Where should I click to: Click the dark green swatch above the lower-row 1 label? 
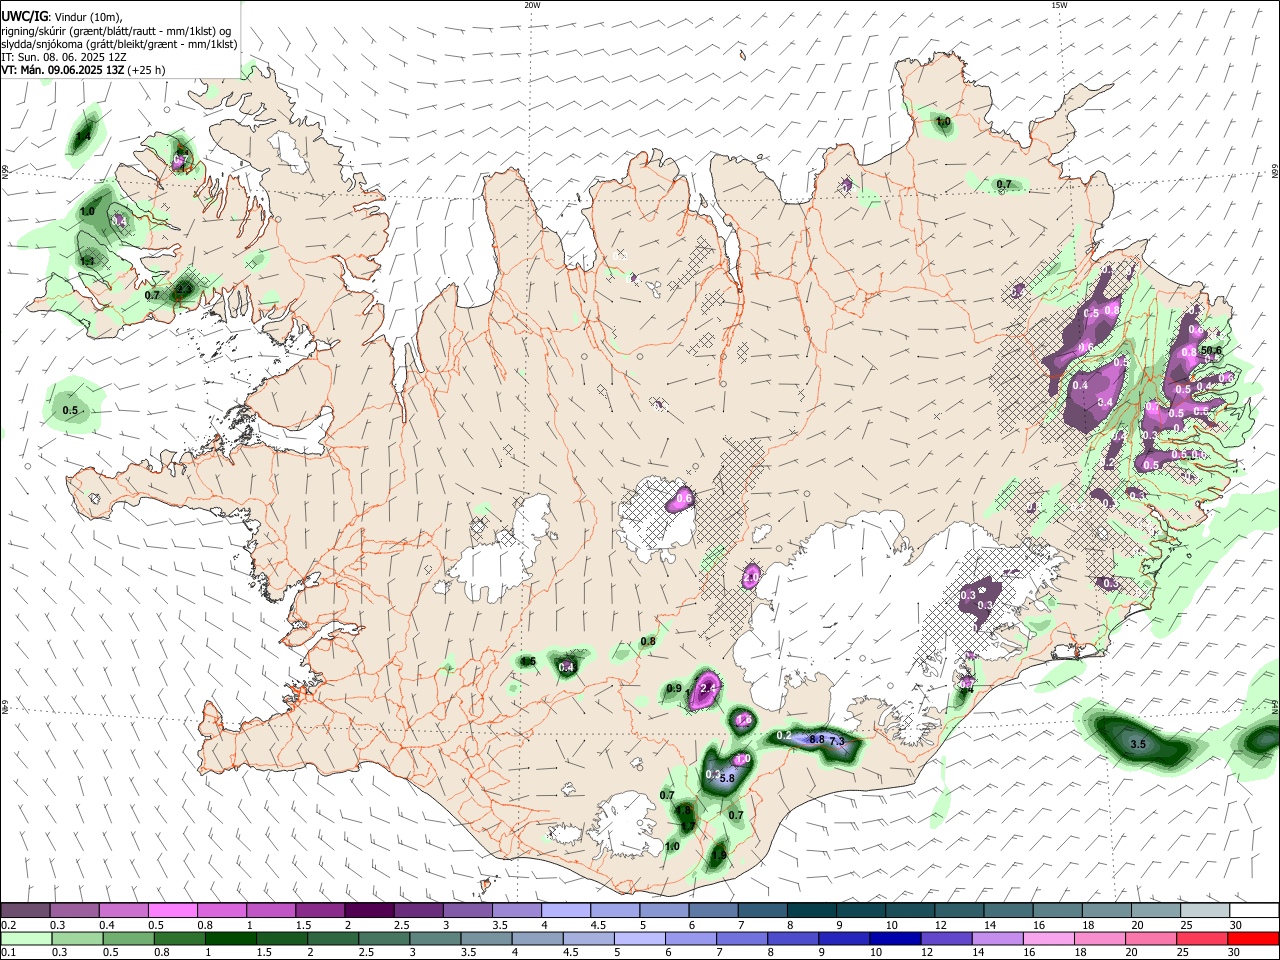230,939
